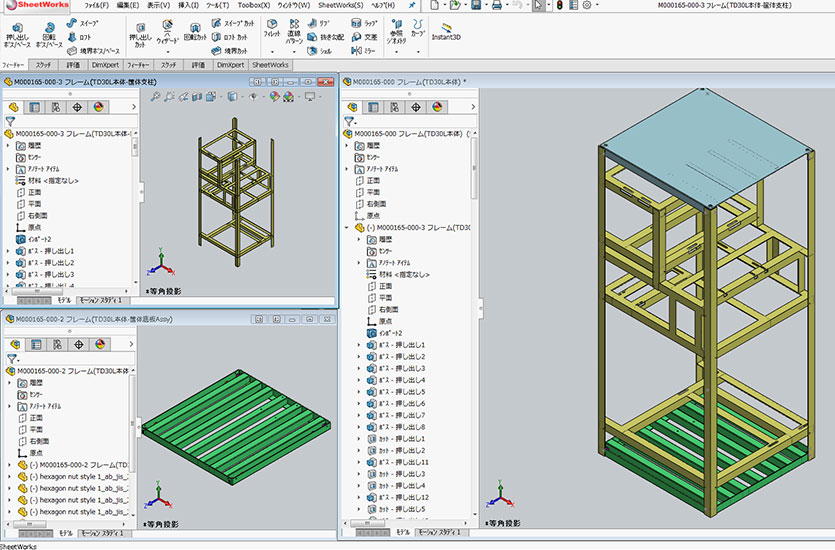Click the green floor panel model in M000165-000-2 viewport
835x550 pixels.
click(236, 427)
